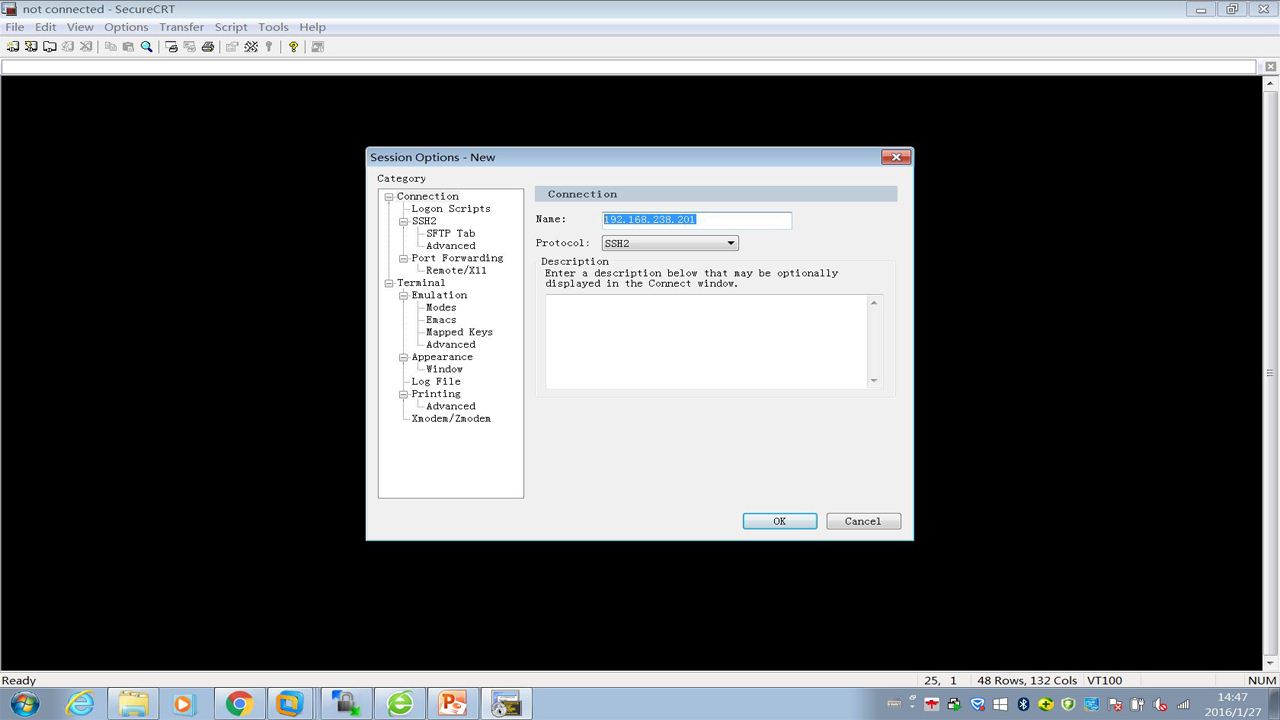The image size is (1280, 720).
Task: Collapse the Emulation tree node
Action: (404, 295)
